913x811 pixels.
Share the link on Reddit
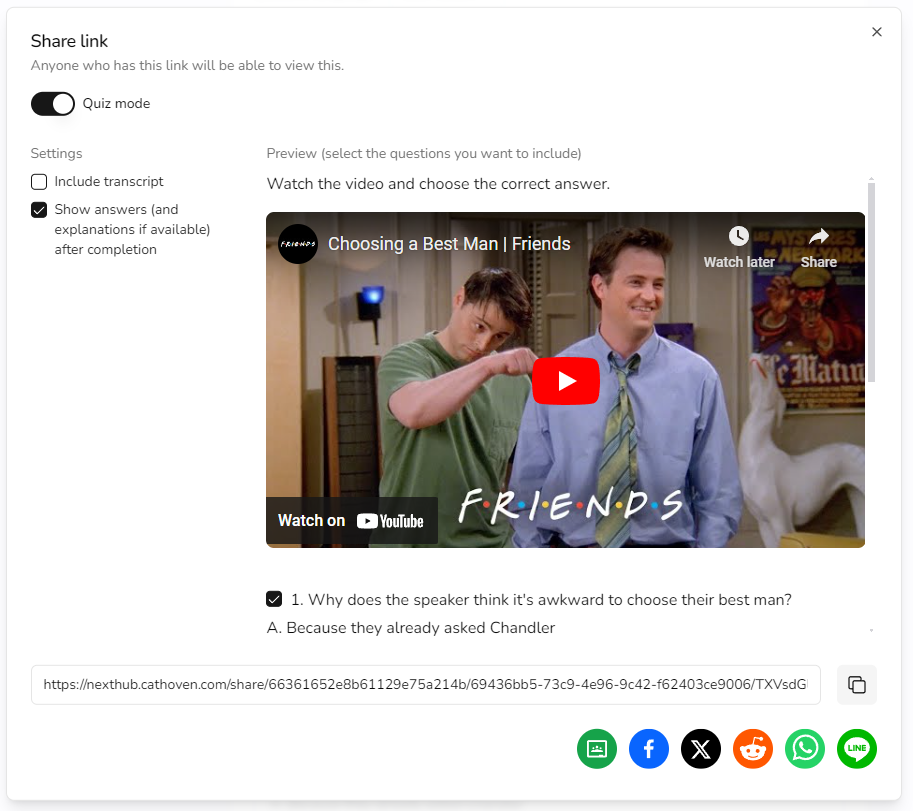pos(753,749)
